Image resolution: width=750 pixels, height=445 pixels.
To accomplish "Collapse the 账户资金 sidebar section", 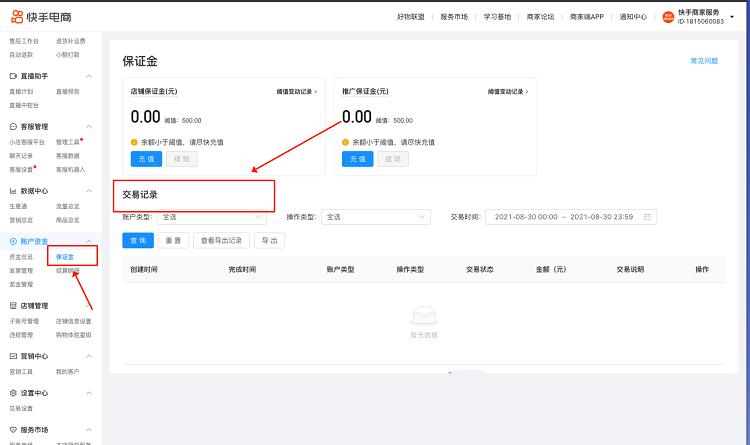I will 89,241.
